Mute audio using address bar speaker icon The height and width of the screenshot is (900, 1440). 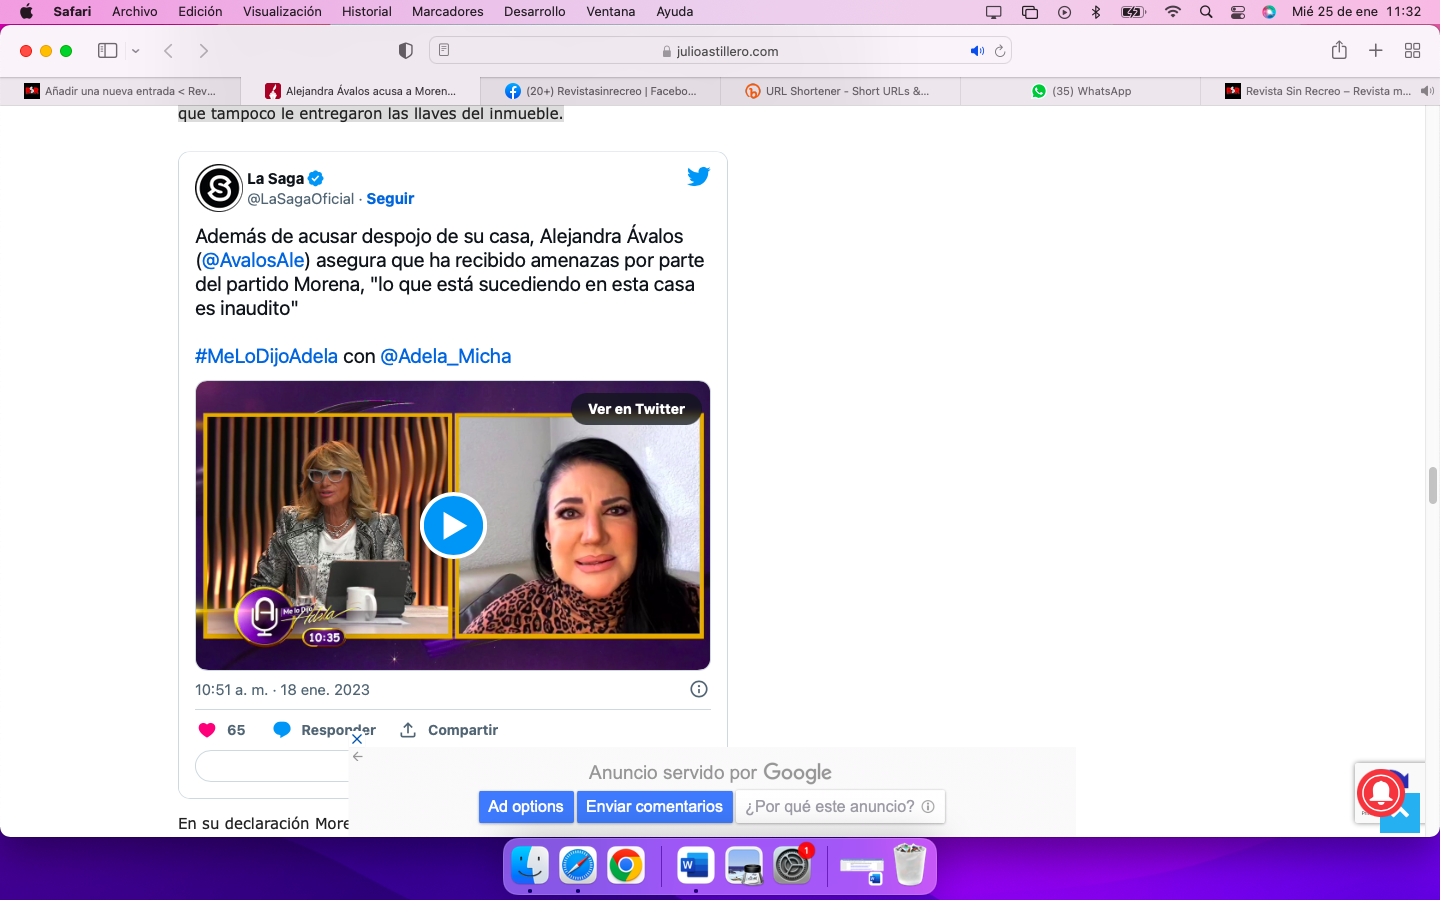pos(976,51)
